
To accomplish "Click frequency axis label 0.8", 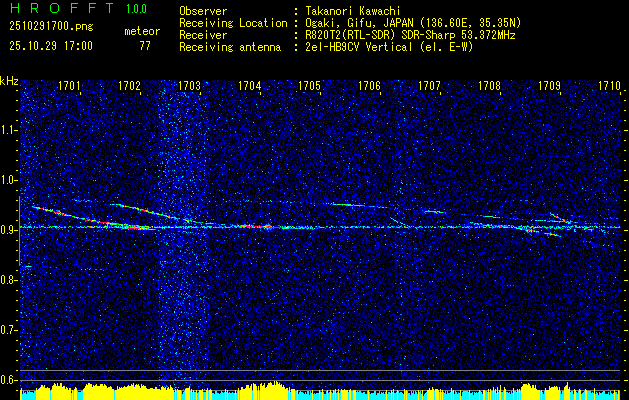I will click(9, 280).
